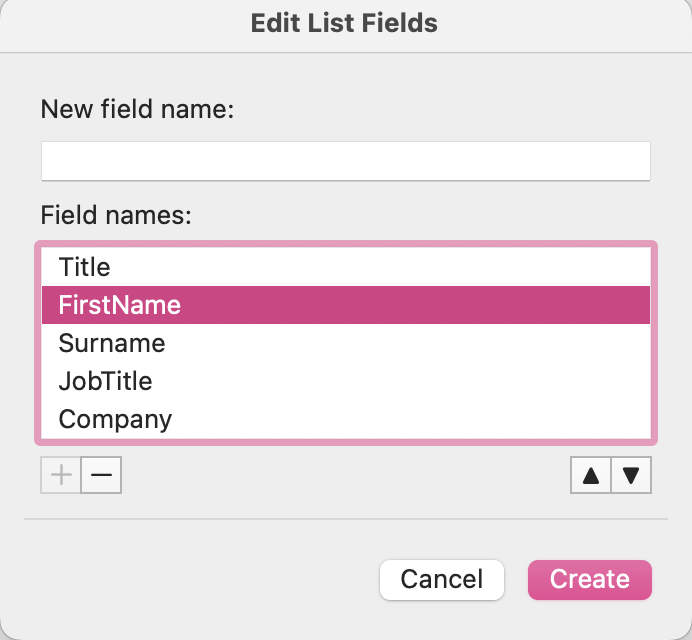Click the "New field name:" label

137,109
